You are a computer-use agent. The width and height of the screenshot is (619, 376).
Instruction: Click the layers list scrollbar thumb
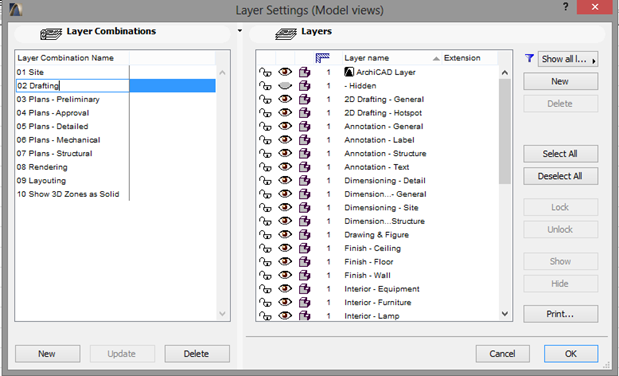pos(505,132)
